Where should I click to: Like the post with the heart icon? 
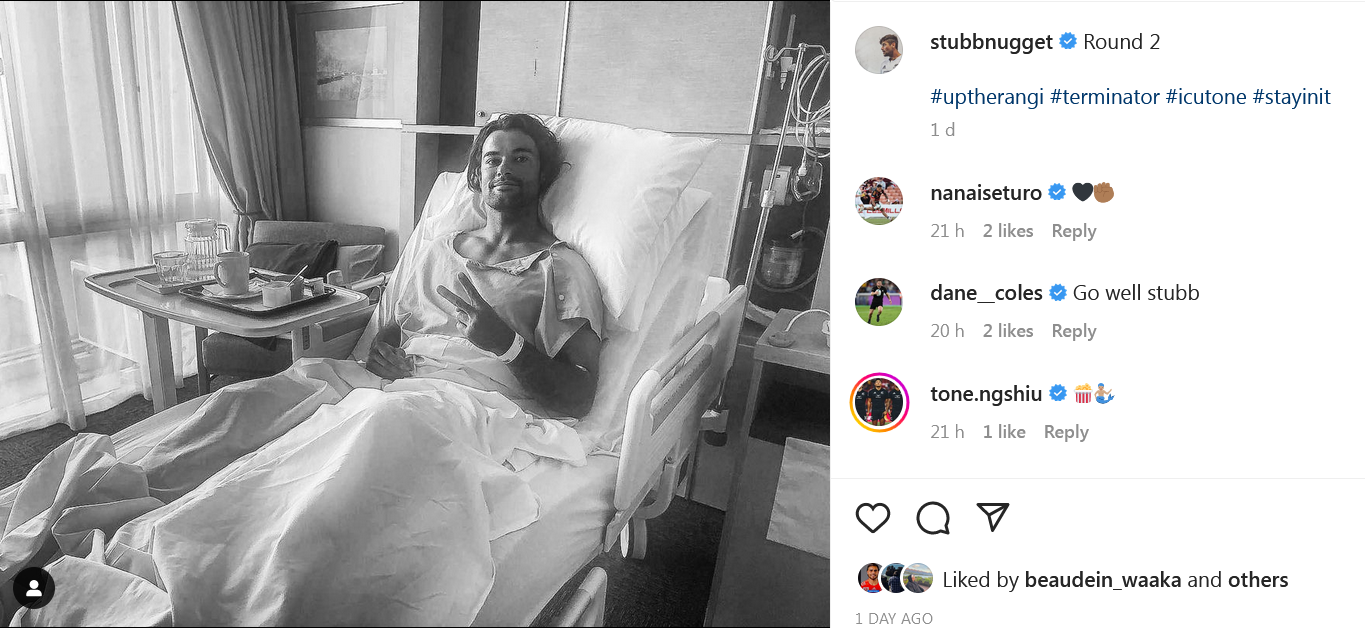point(873,517)
